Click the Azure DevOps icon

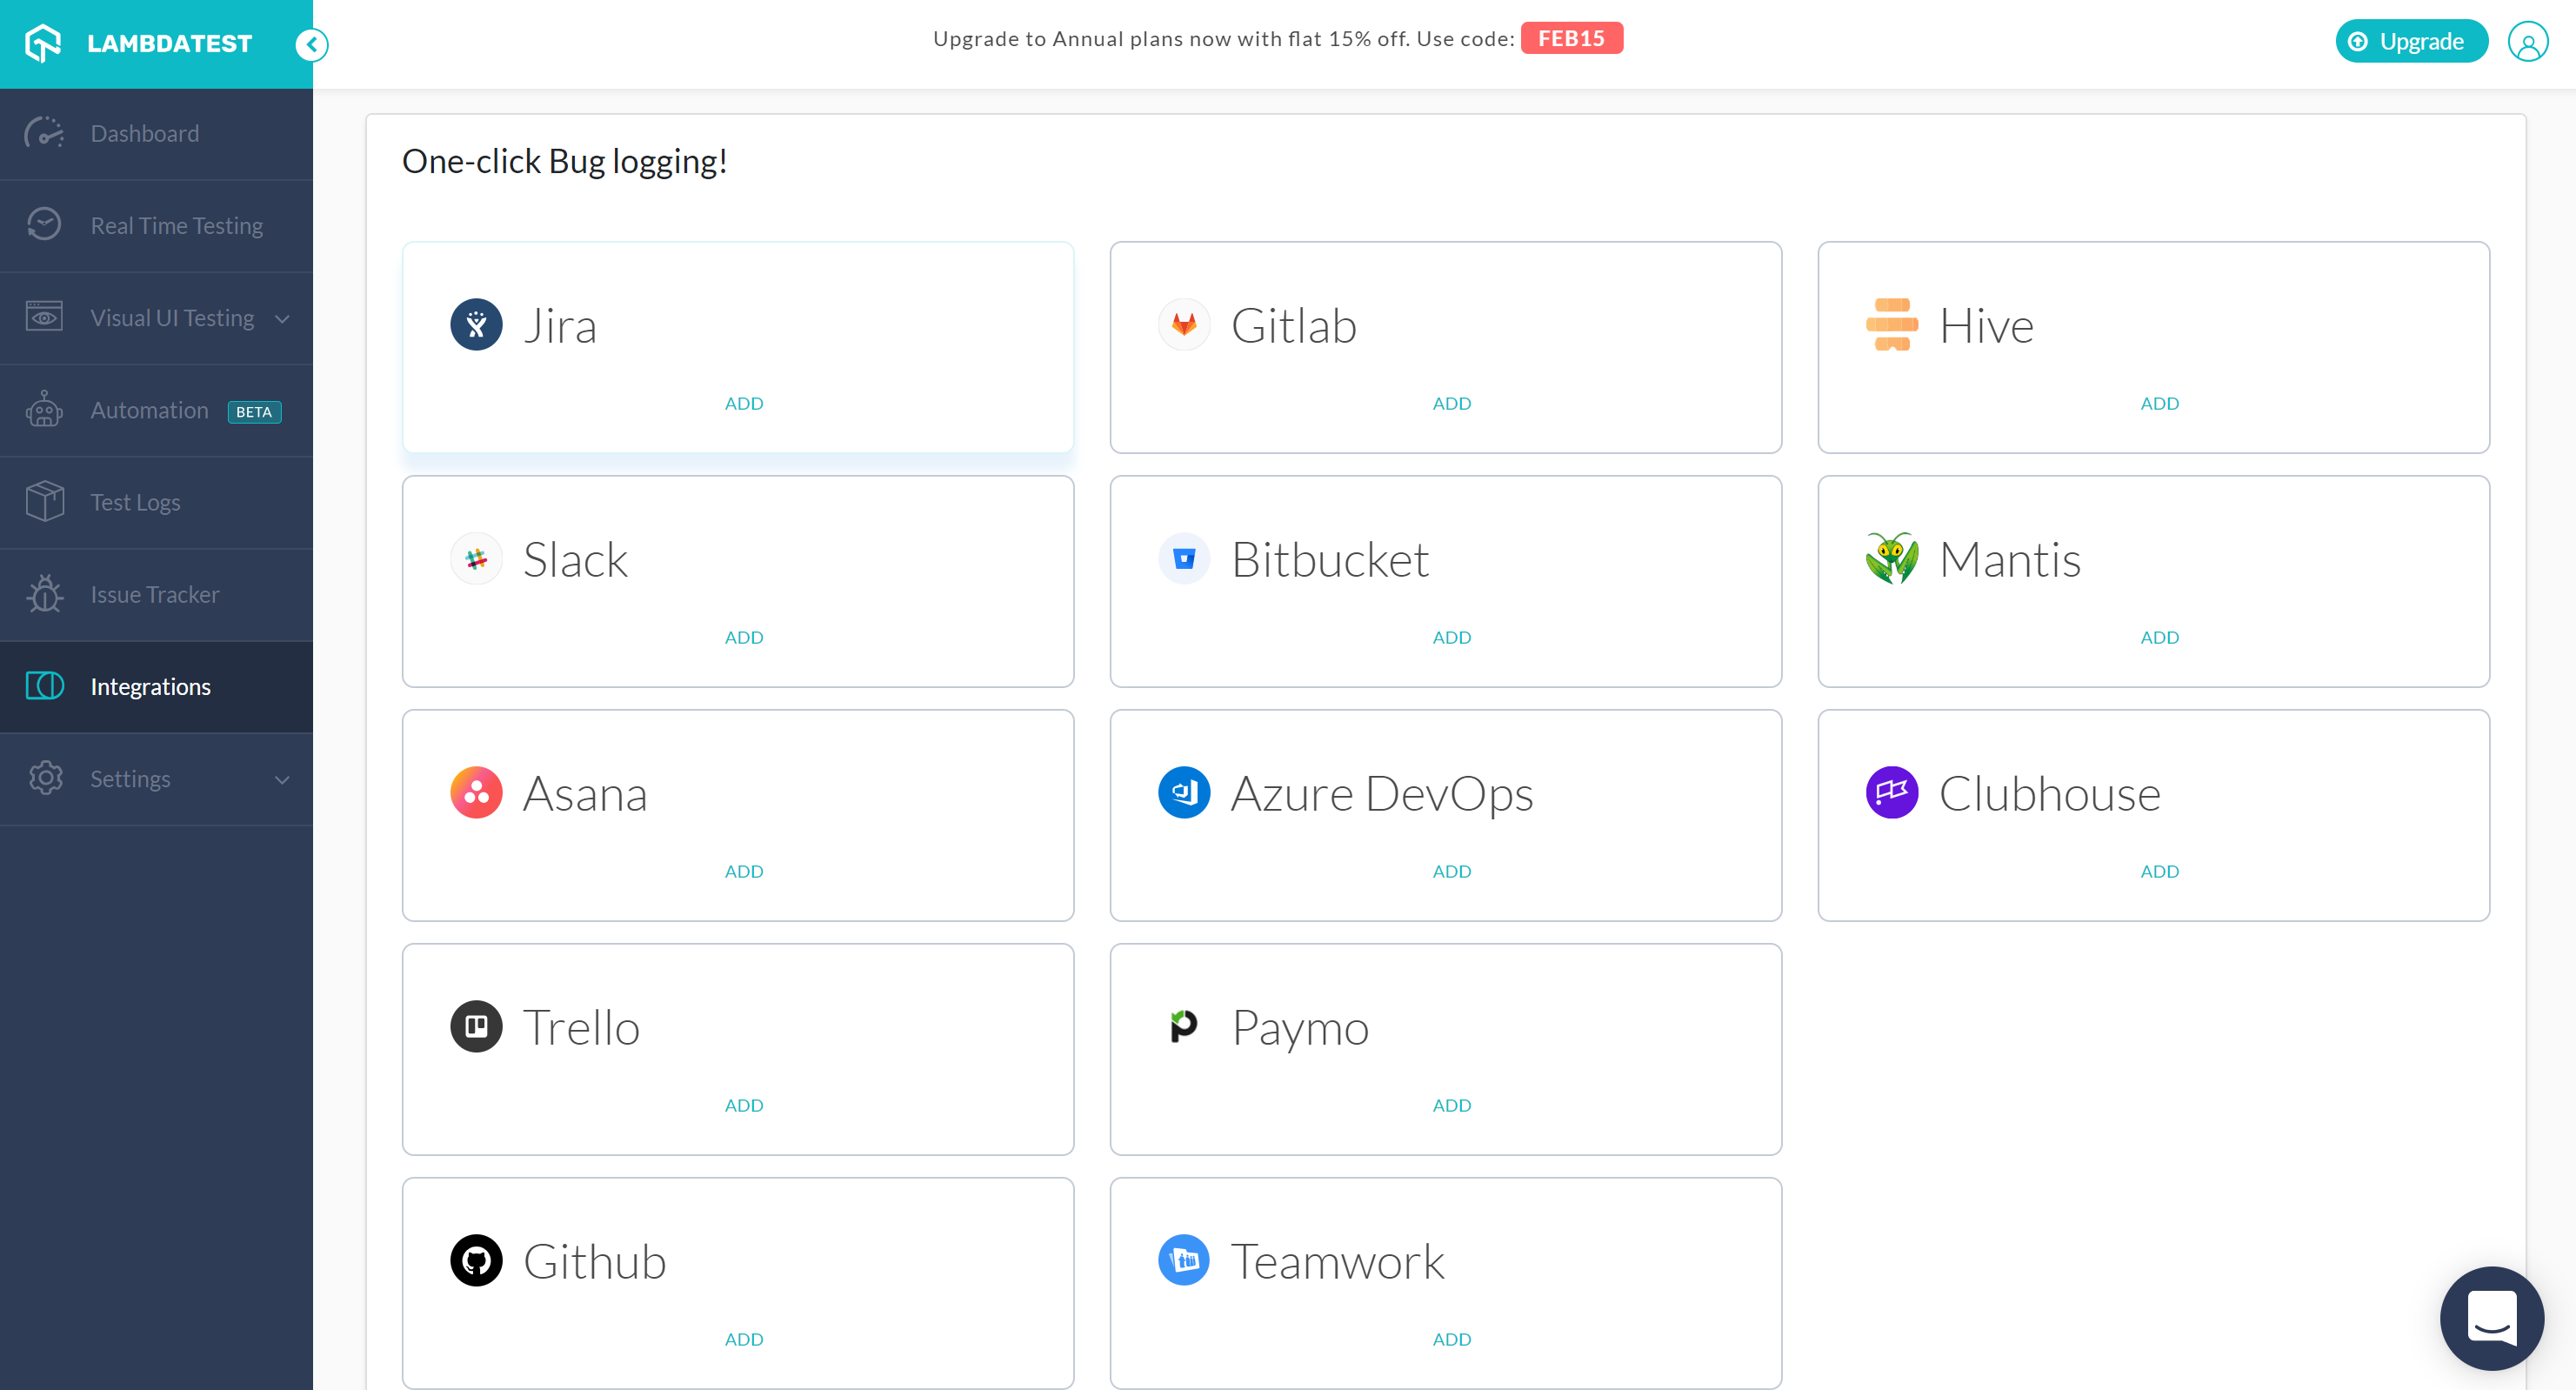(x=1185, y=792)
